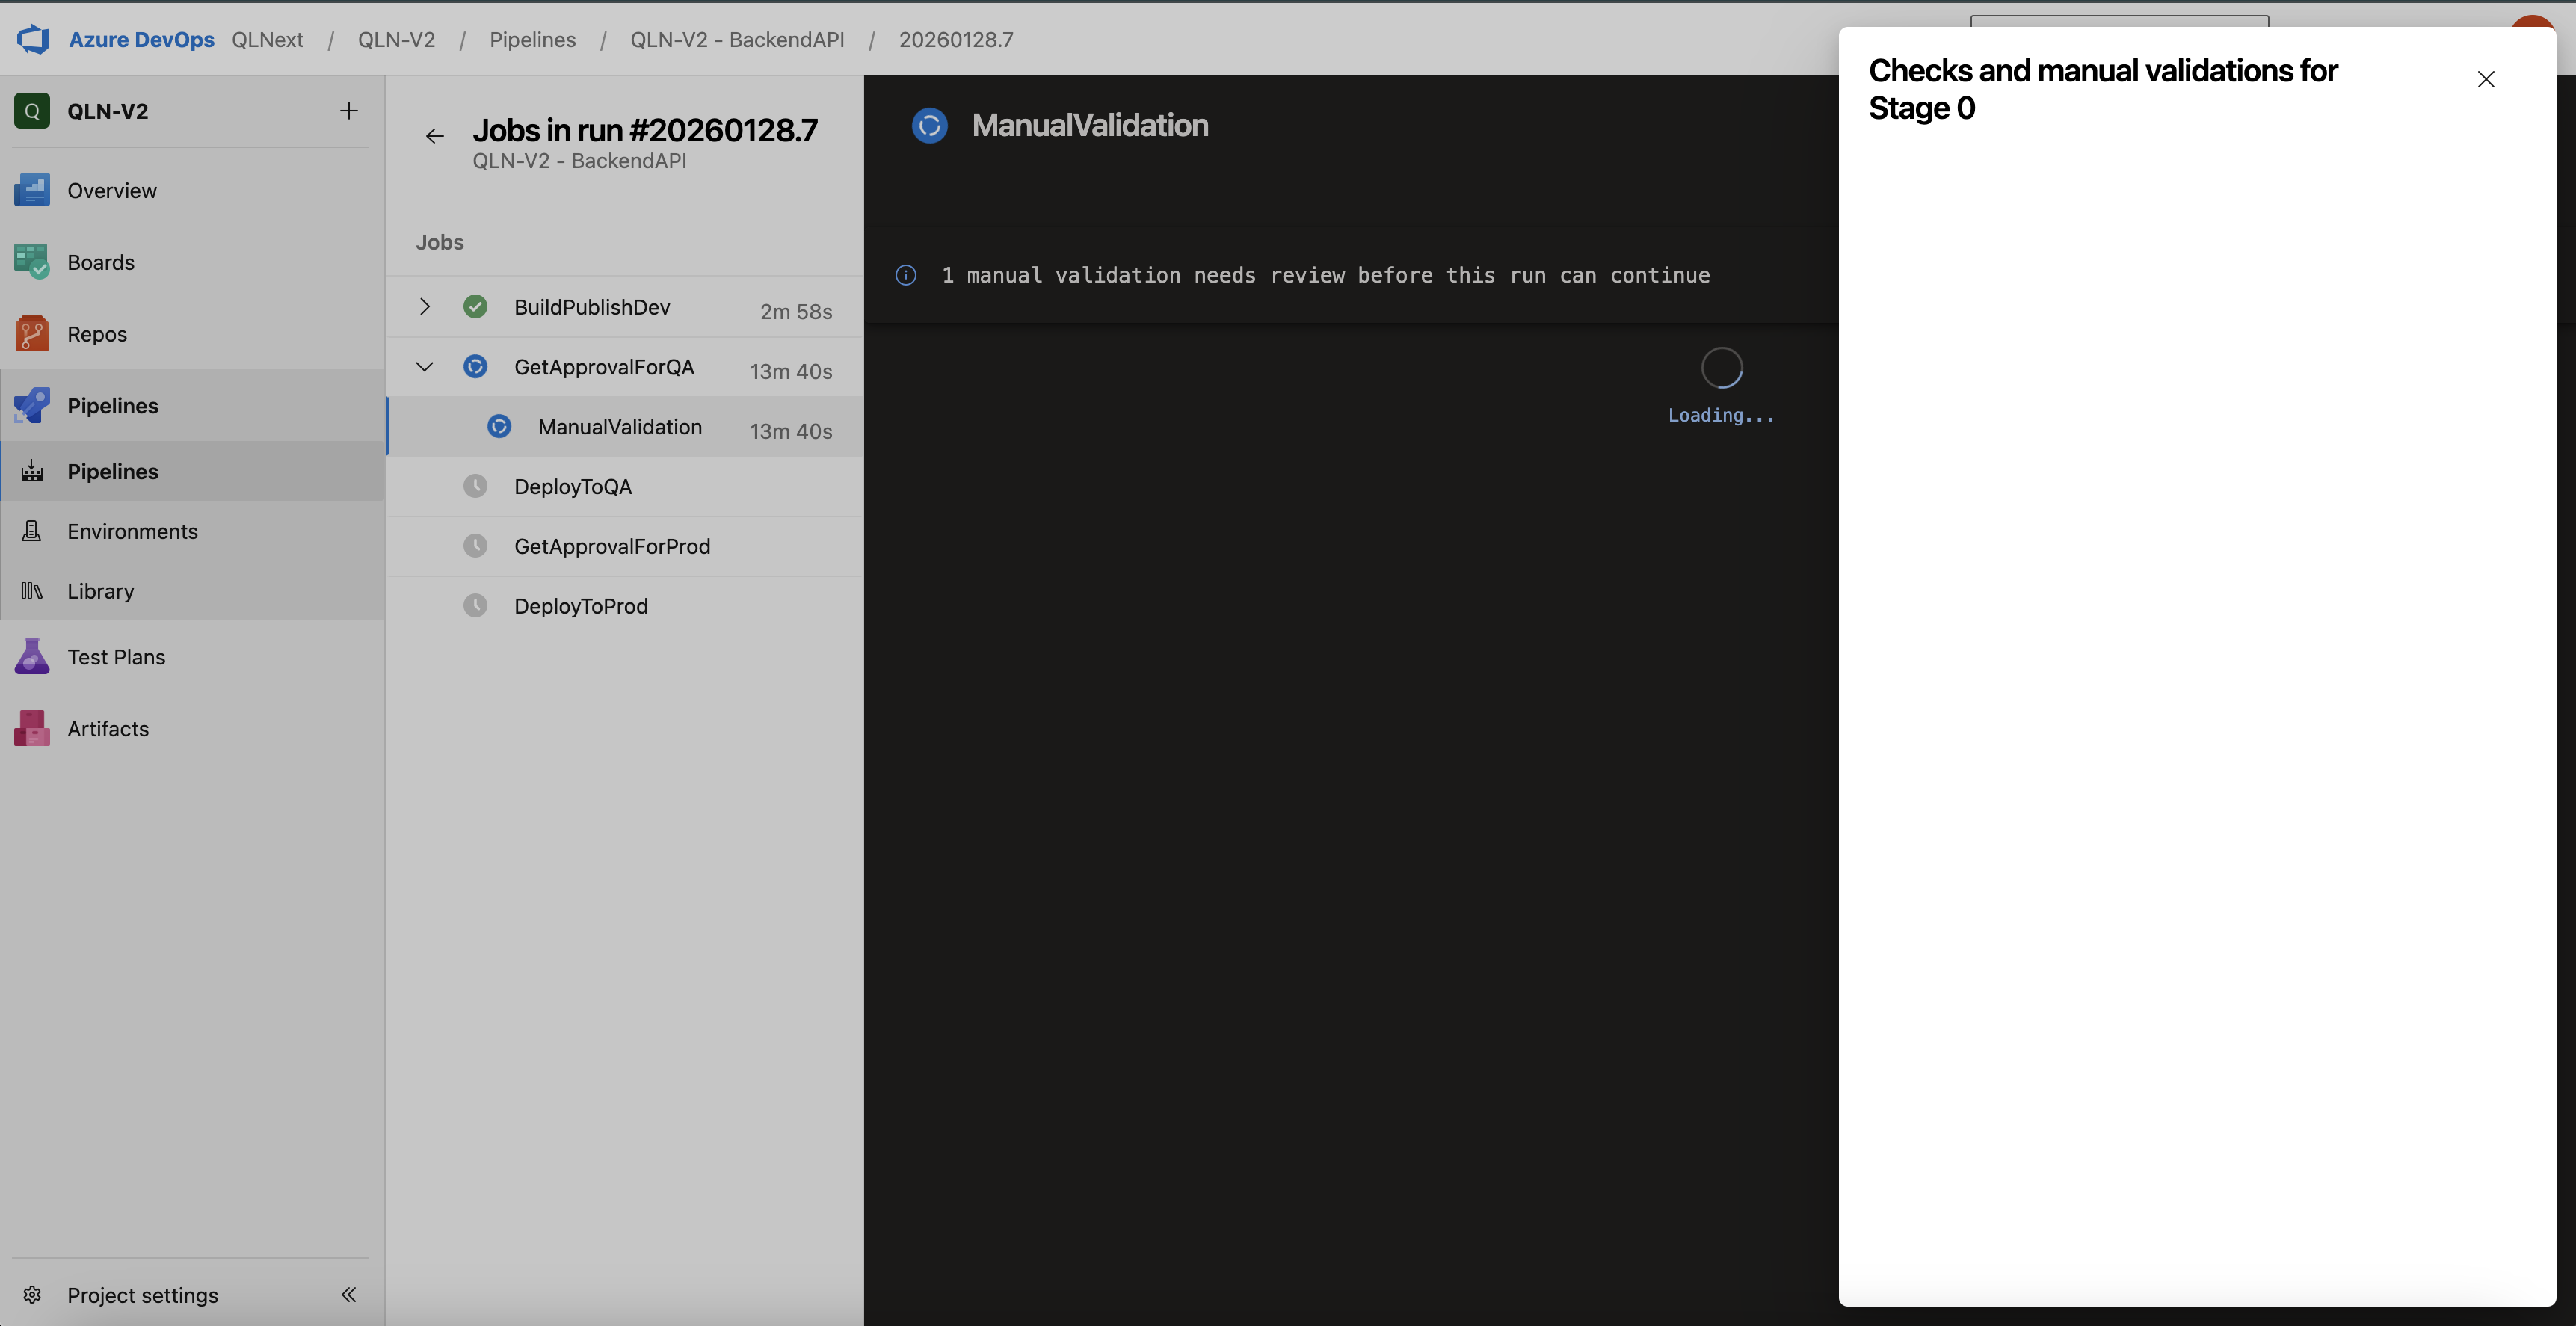Click DeployToProd pending clock icon

pos(476,606)
